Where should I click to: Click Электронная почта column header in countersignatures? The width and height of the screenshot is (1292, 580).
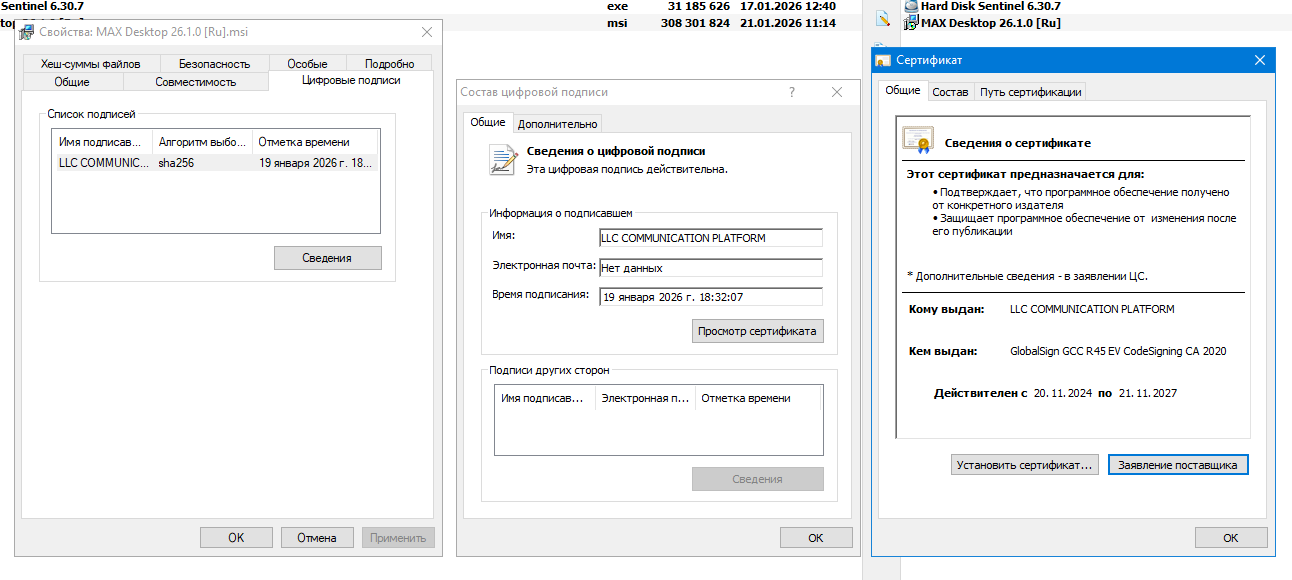(x=645, y=398)
